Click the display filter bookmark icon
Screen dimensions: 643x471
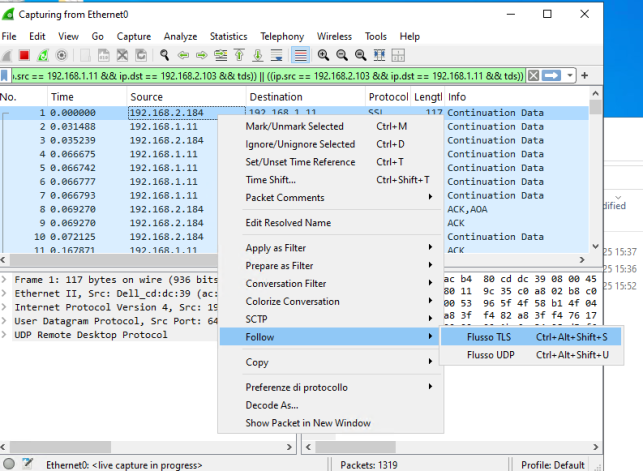(5, 76)
